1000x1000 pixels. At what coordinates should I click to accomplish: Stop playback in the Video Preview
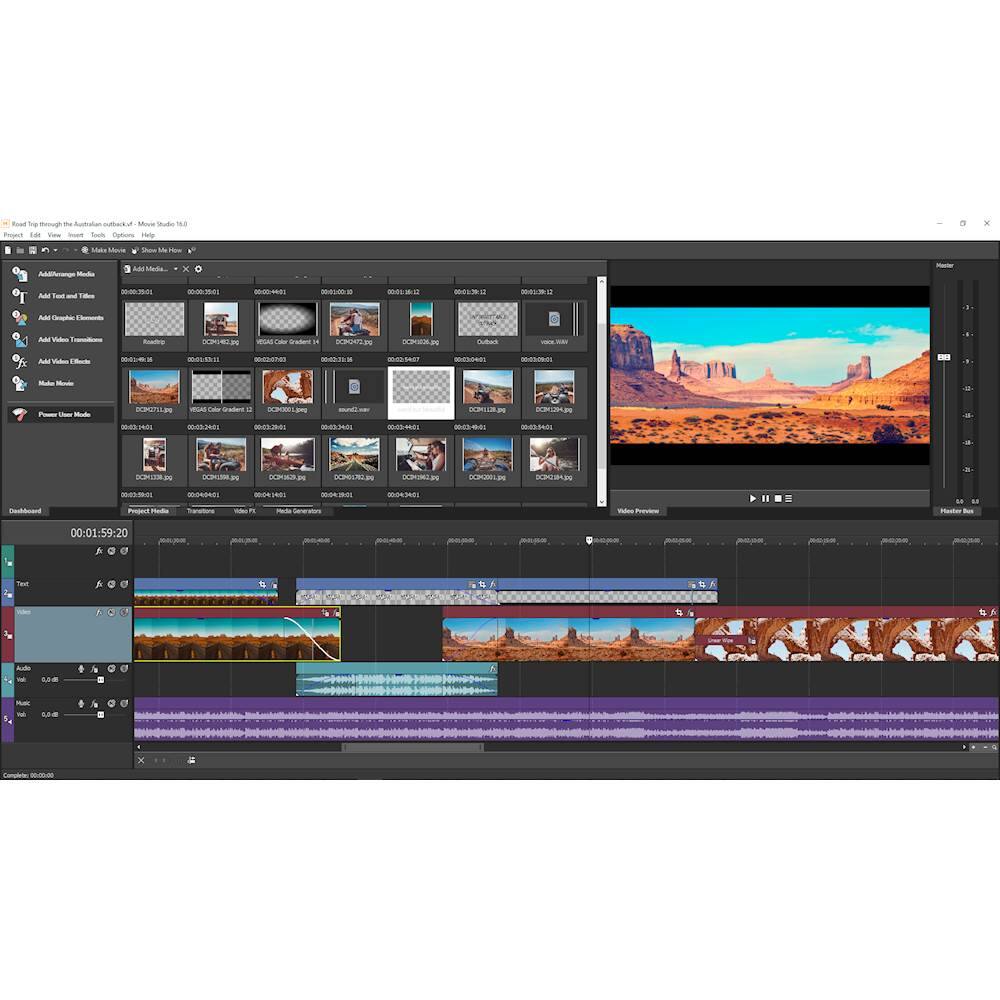(777, 498)
